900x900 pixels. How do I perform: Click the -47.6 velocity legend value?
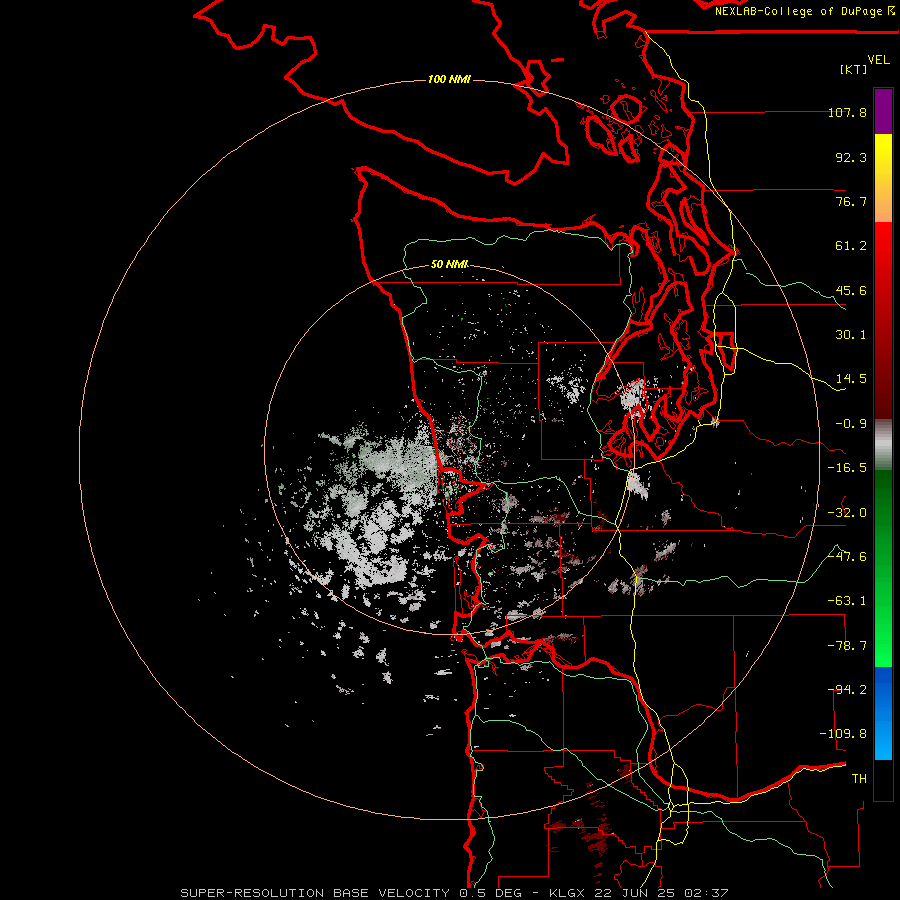tap(847, 557)
